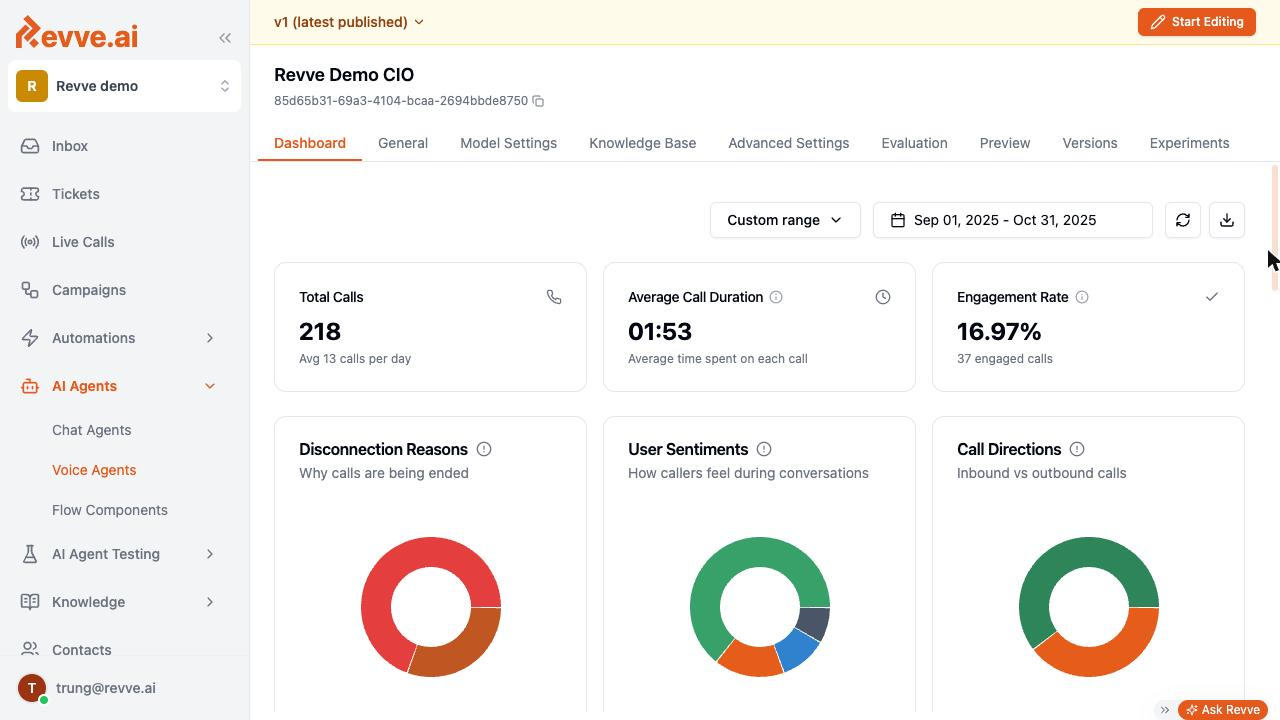Screen dimensions: 1280x720
Task: Click the Campaigns icon
Action: pos(30,290)
